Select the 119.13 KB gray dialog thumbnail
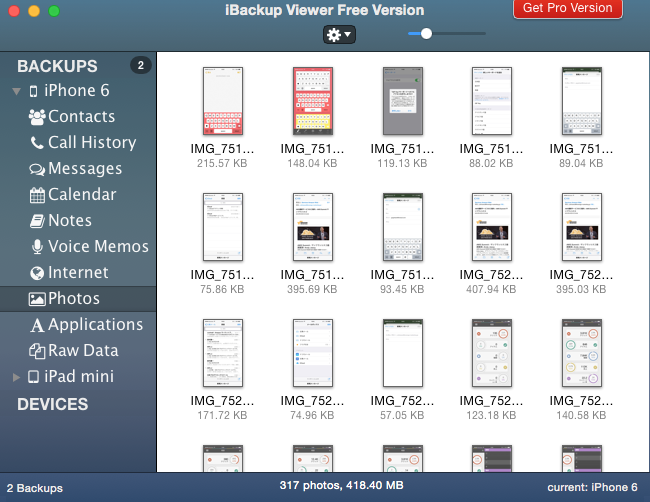 click(x=403, y=101)
